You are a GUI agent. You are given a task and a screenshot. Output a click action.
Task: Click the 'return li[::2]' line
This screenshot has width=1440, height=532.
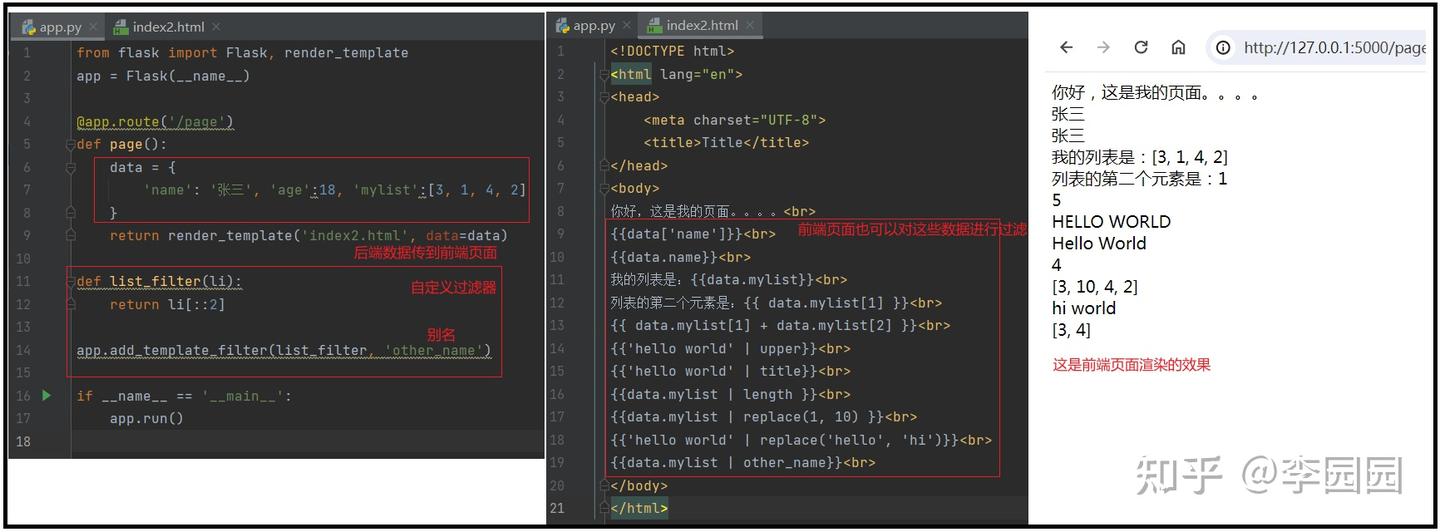pos(167,305)
